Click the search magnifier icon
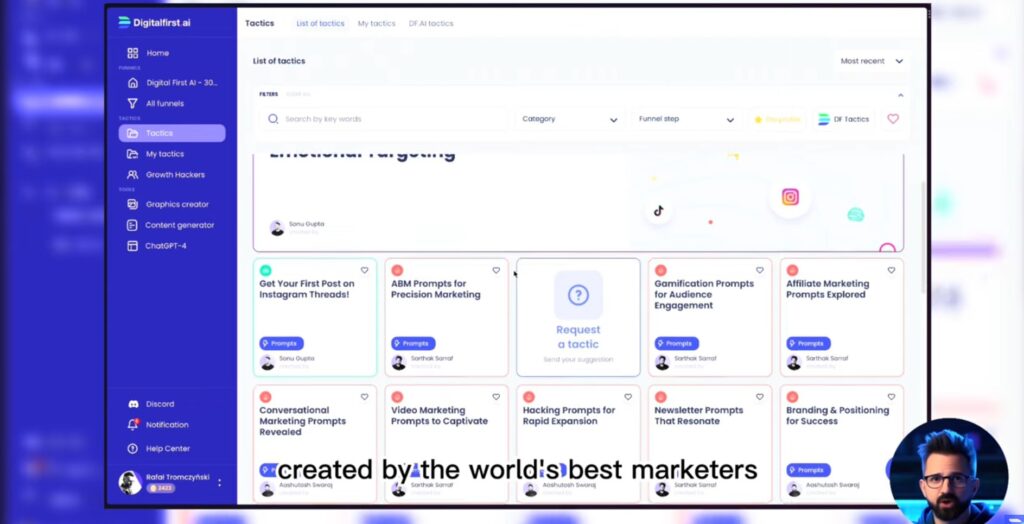This screenshot has height=524, width=1024. click(x=273, y=119)
